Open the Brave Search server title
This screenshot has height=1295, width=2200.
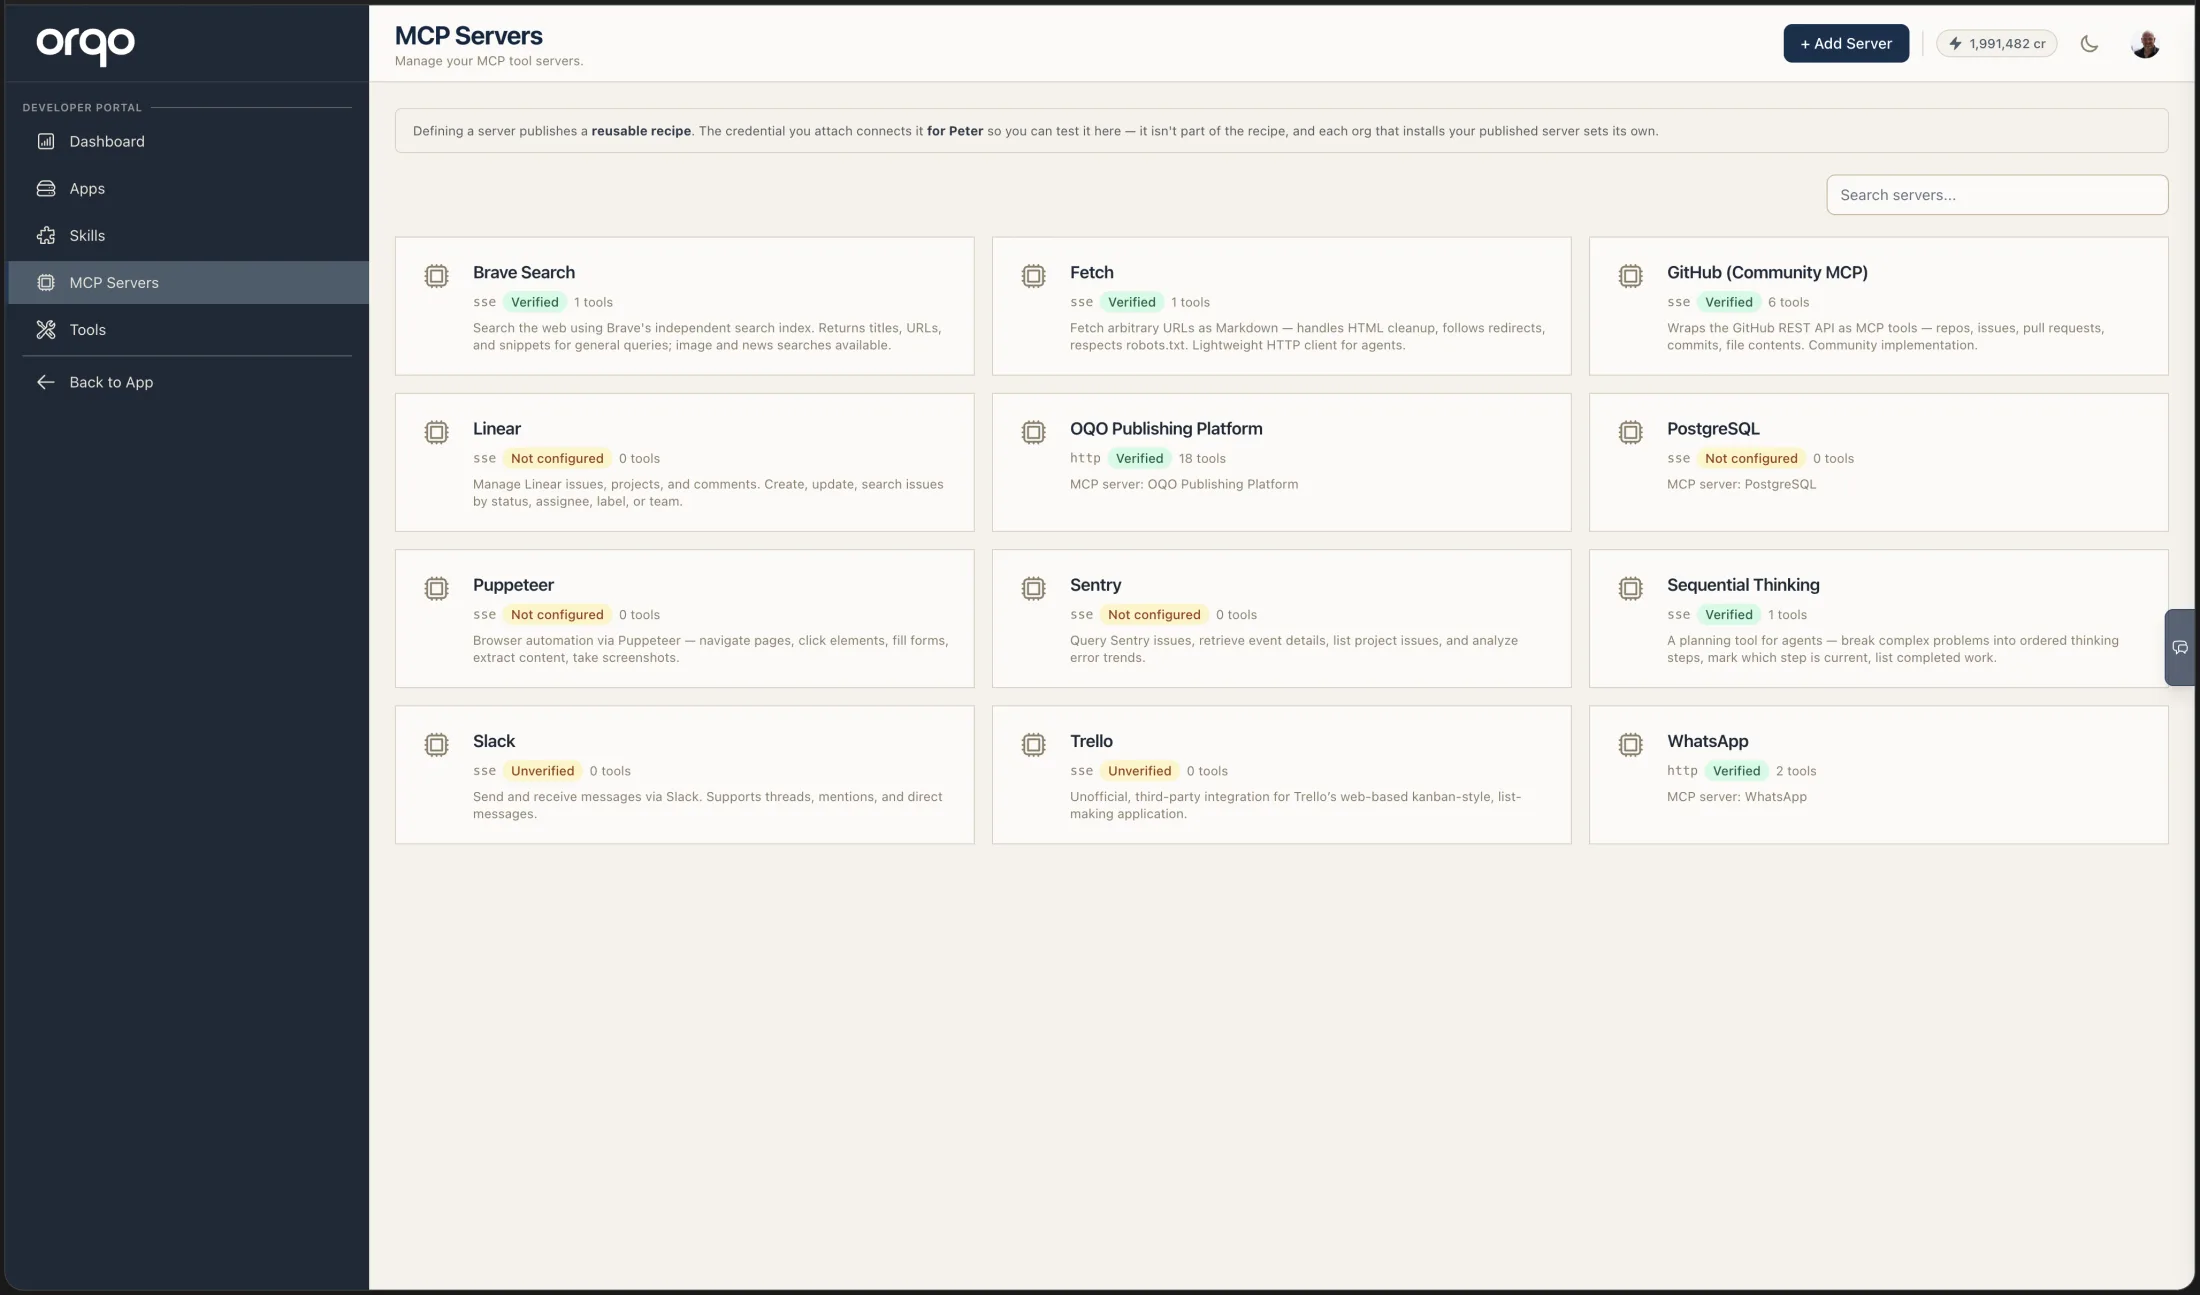(524, 272)
